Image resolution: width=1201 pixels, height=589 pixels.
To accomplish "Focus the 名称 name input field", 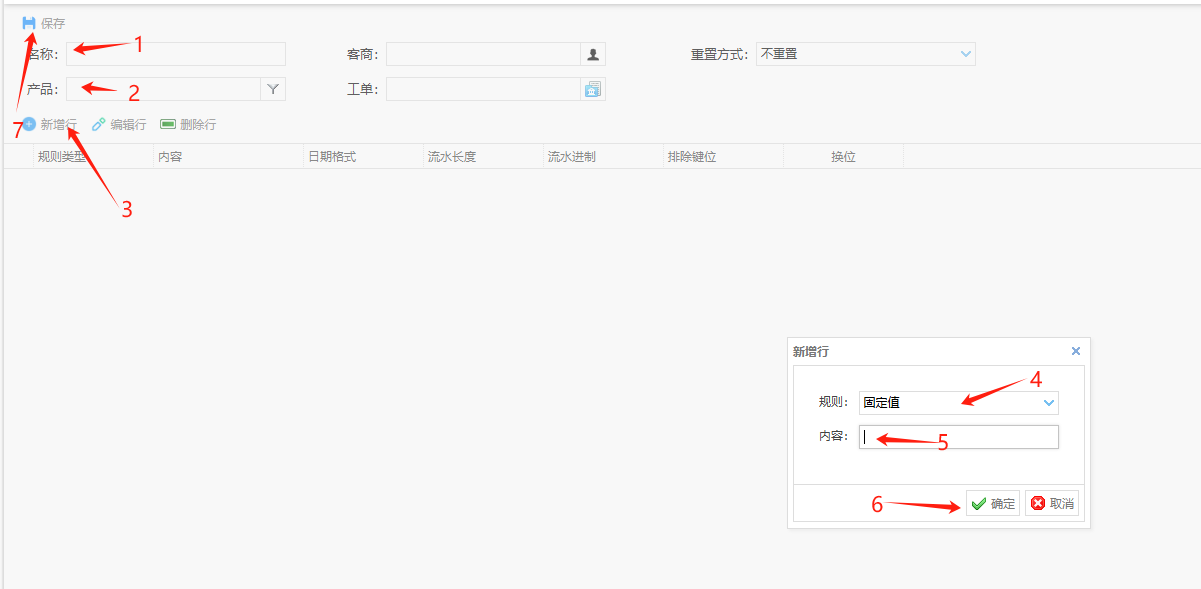I will (x=176, y=54).
